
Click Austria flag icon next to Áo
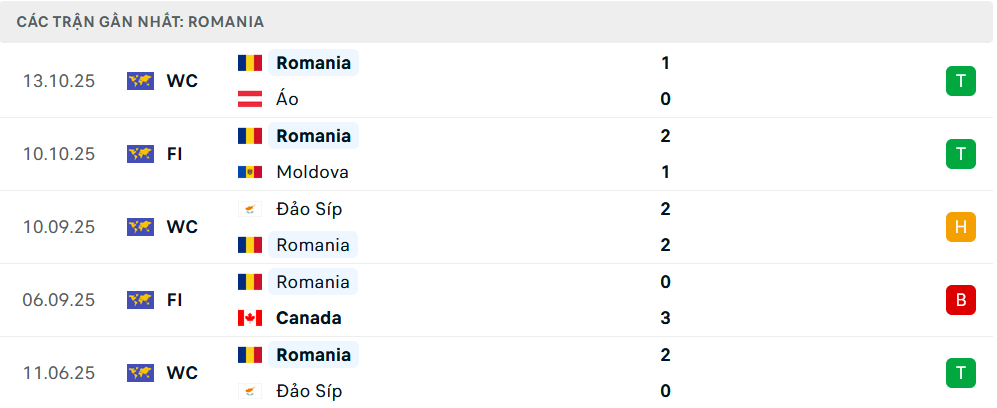tap(249, 99)
